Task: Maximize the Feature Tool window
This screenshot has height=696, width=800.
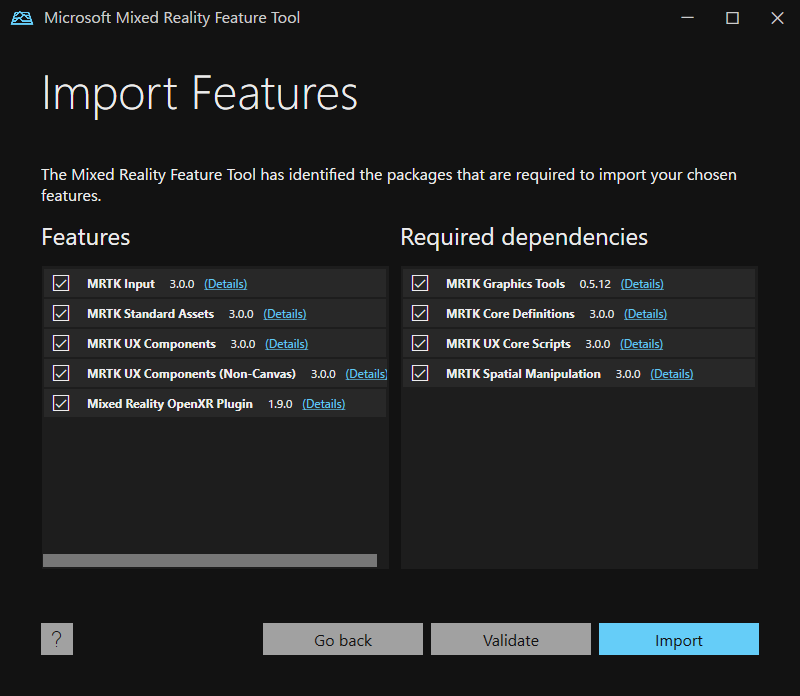Action: (733, 18)
